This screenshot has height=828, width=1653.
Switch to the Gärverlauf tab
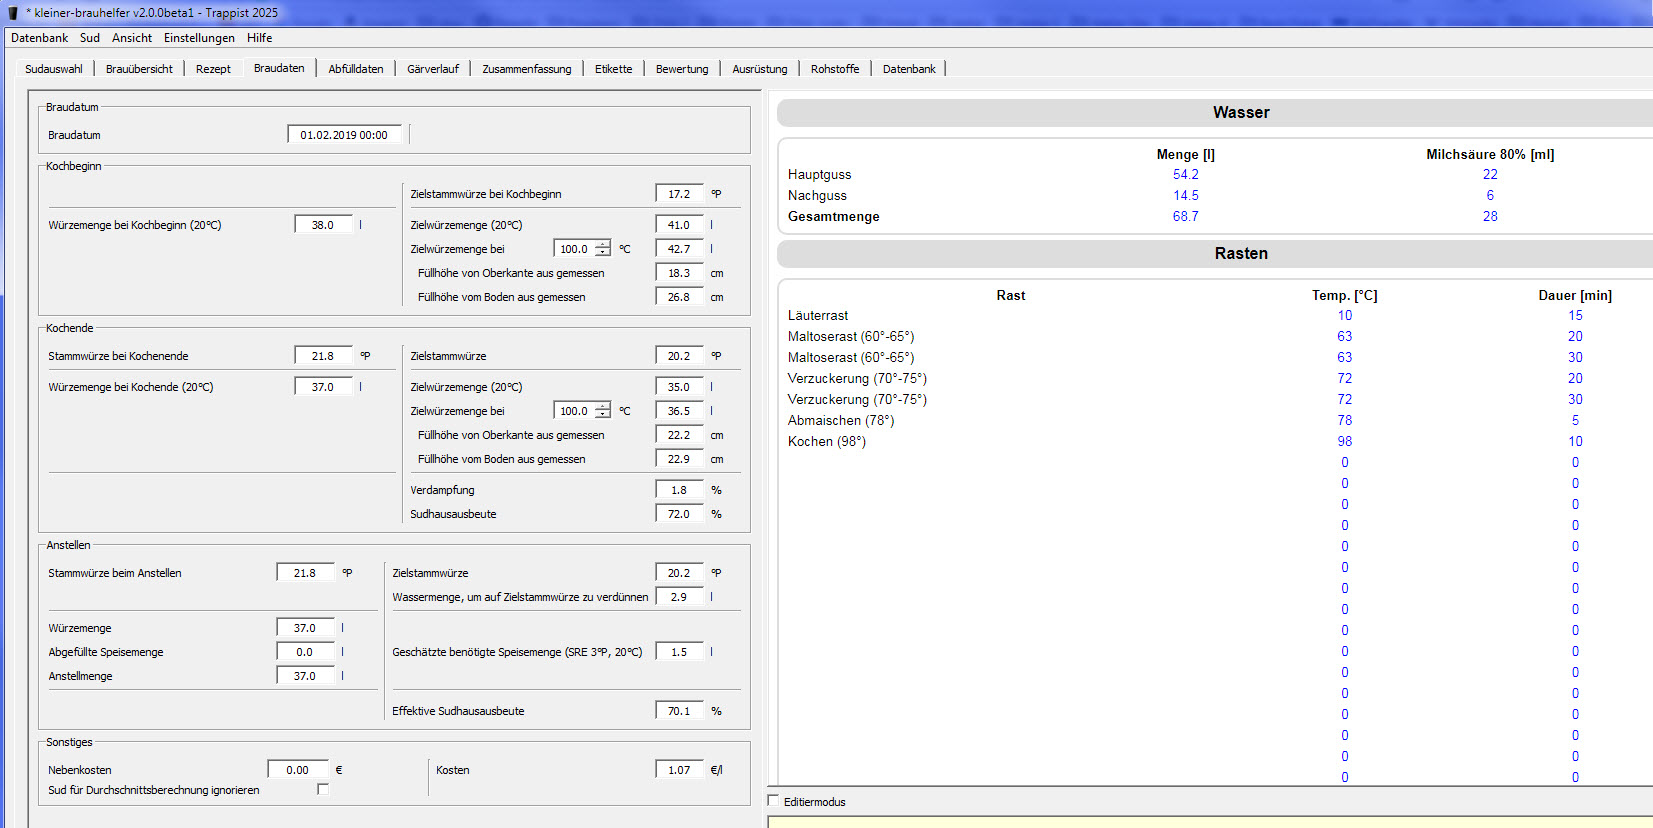tap(433, 69)
